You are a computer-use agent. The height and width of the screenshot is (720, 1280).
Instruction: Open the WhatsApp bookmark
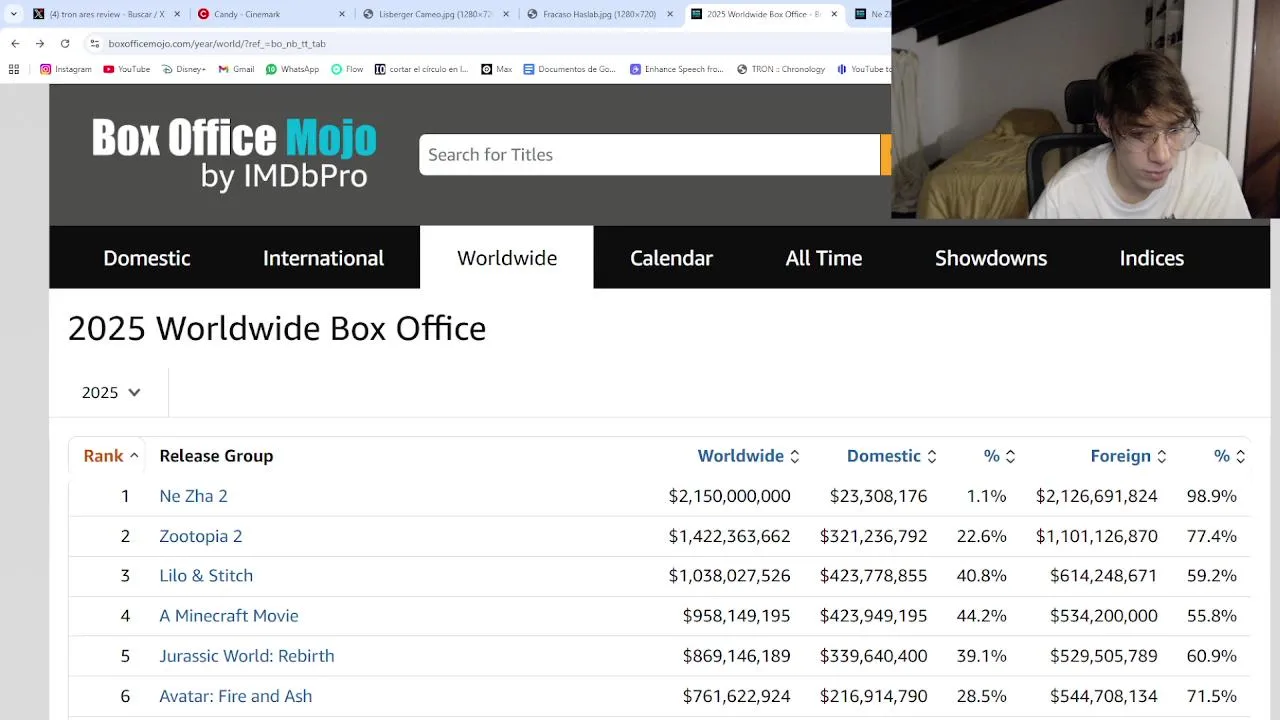(292, 69)
